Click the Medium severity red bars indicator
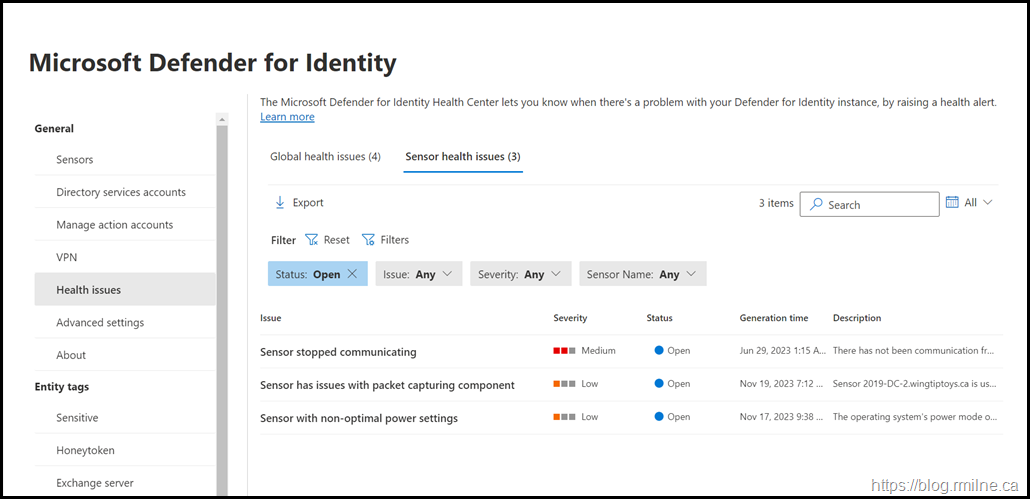The height and width of the screenshot is (499, 1030). (564, 351)
